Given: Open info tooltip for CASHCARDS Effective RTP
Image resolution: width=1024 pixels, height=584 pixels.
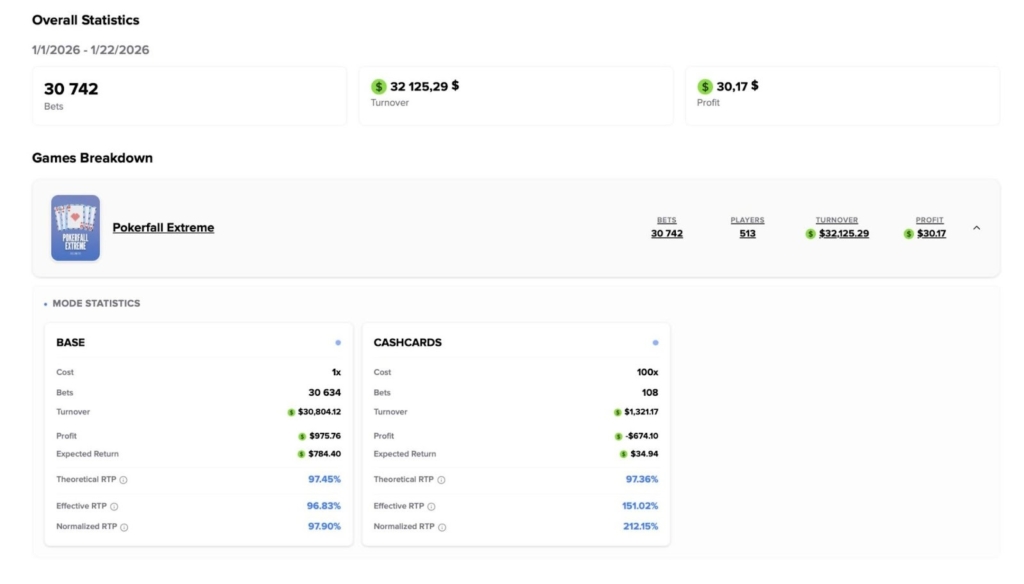Looking at the screenshot, I should (x=432, y=507).
